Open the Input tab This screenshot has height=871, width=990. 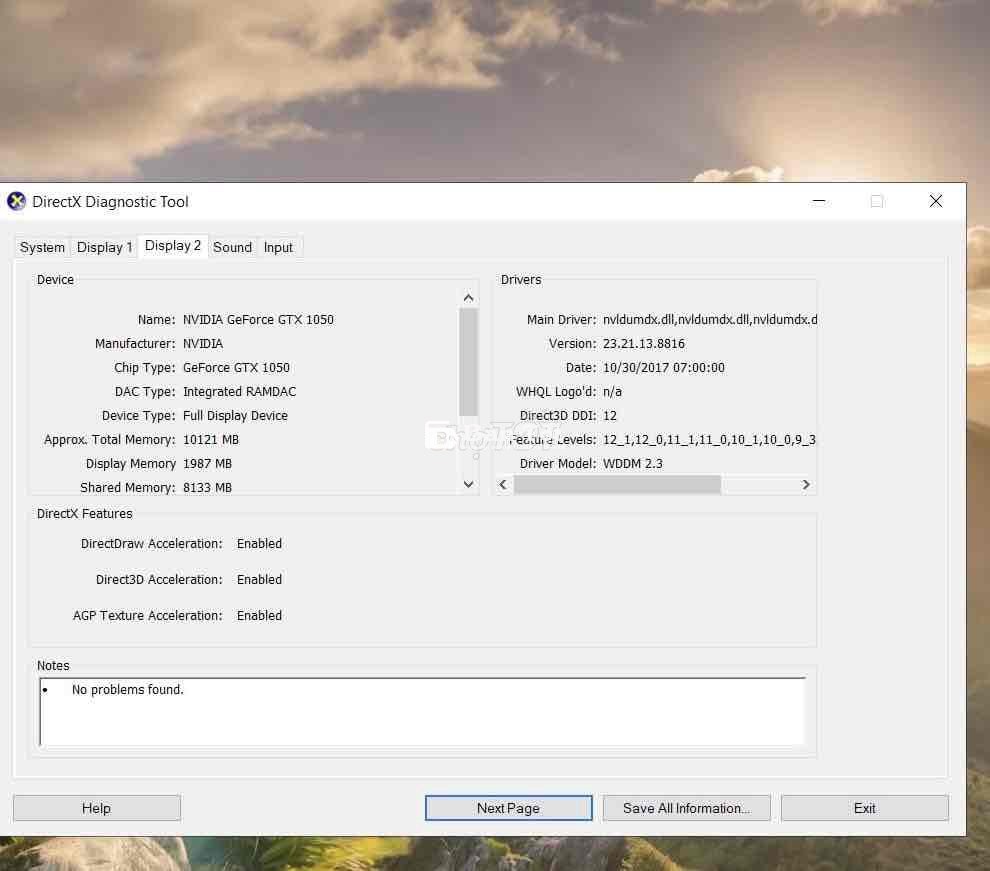(278, 247)
